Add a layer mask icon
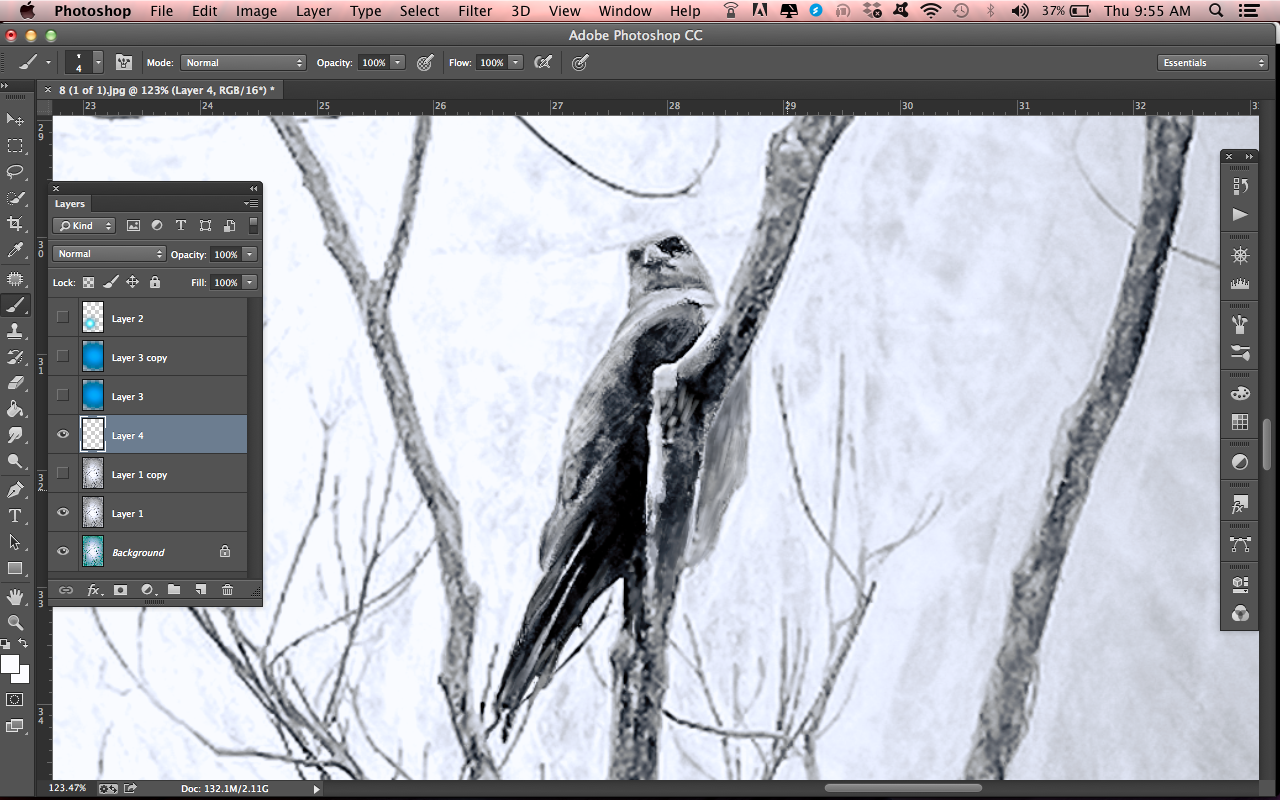 (x=120, y=590)
